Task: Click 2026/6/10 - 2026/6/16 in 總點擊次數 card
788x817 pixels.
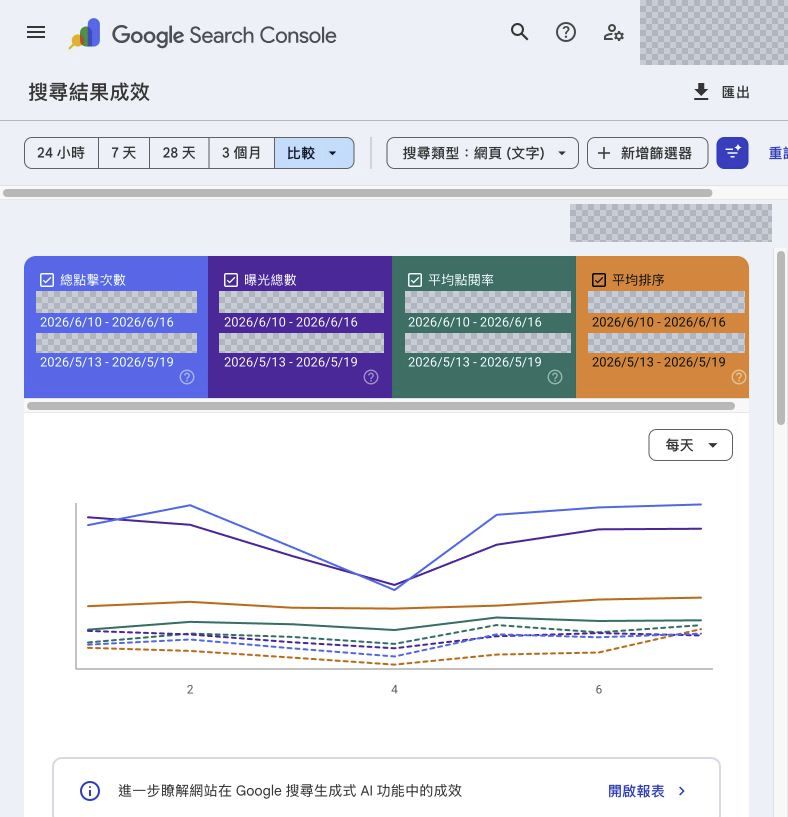Action: pyautogui.click(x=107, y=322)
